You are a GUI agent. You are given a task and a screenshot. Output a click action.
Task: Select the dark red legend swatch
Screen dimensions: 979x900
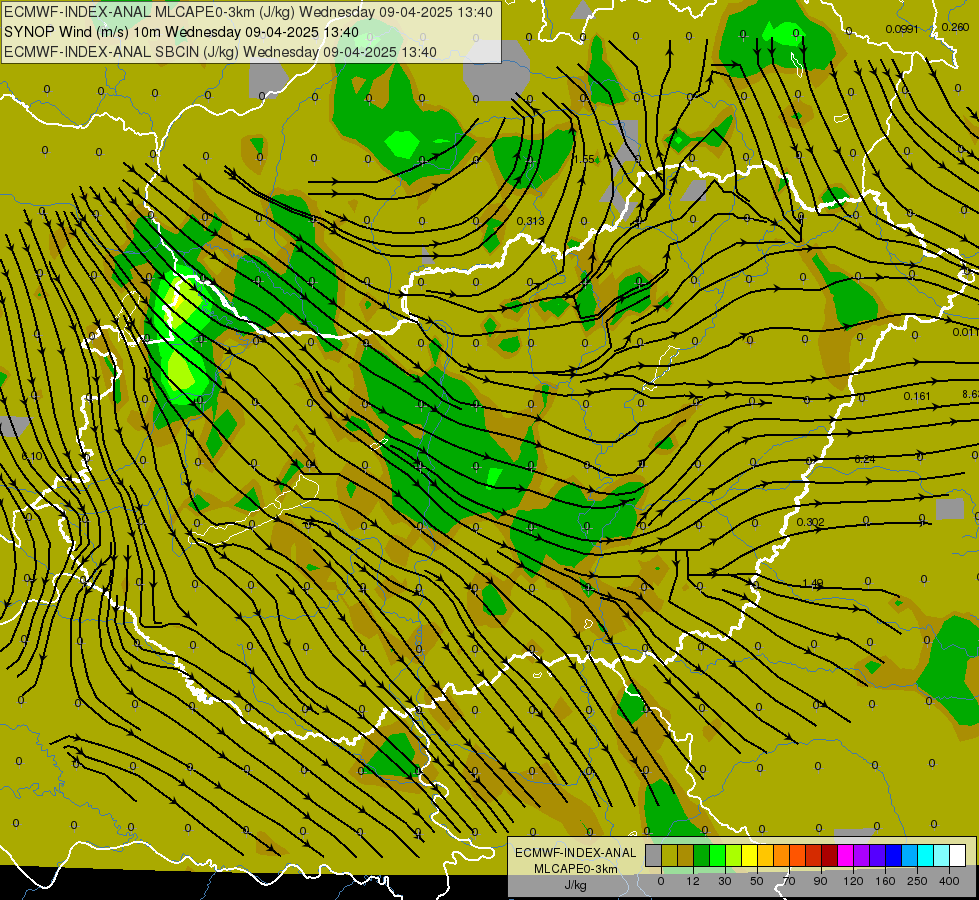click(x=830, y=855)
